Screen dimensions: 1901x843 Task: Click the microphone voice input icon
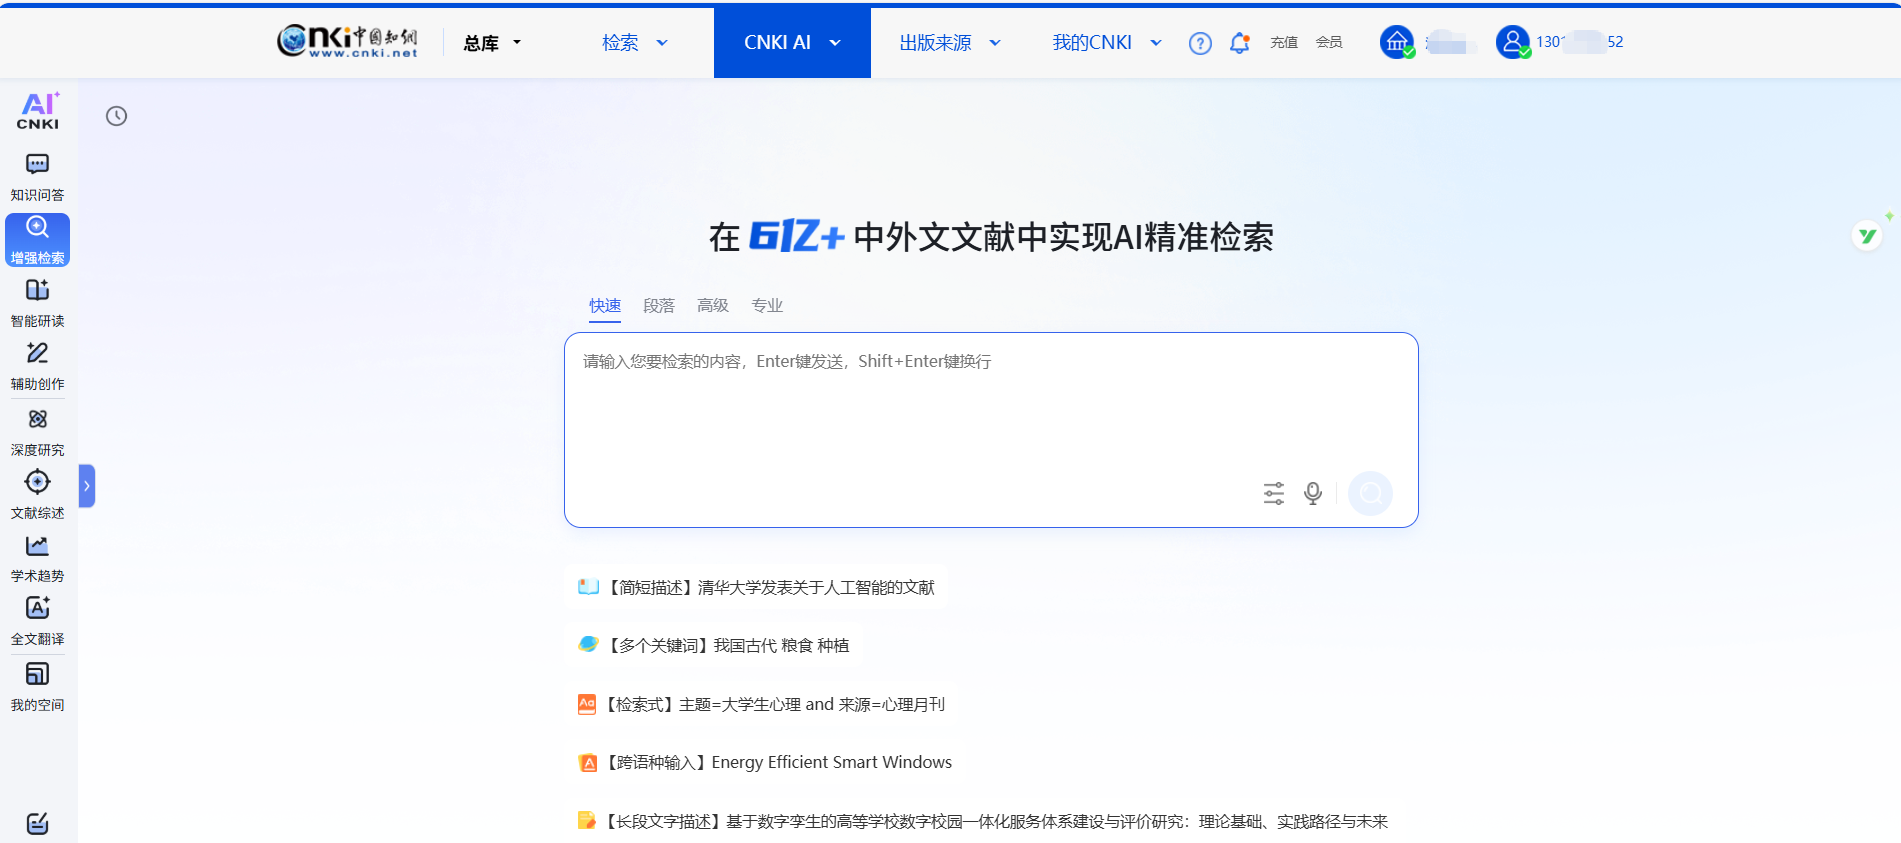[1312, 493]
